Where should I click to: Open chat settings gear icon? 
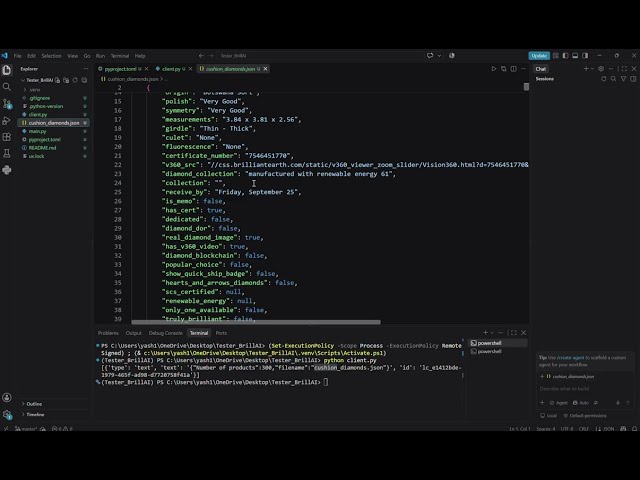pos(601,69)
